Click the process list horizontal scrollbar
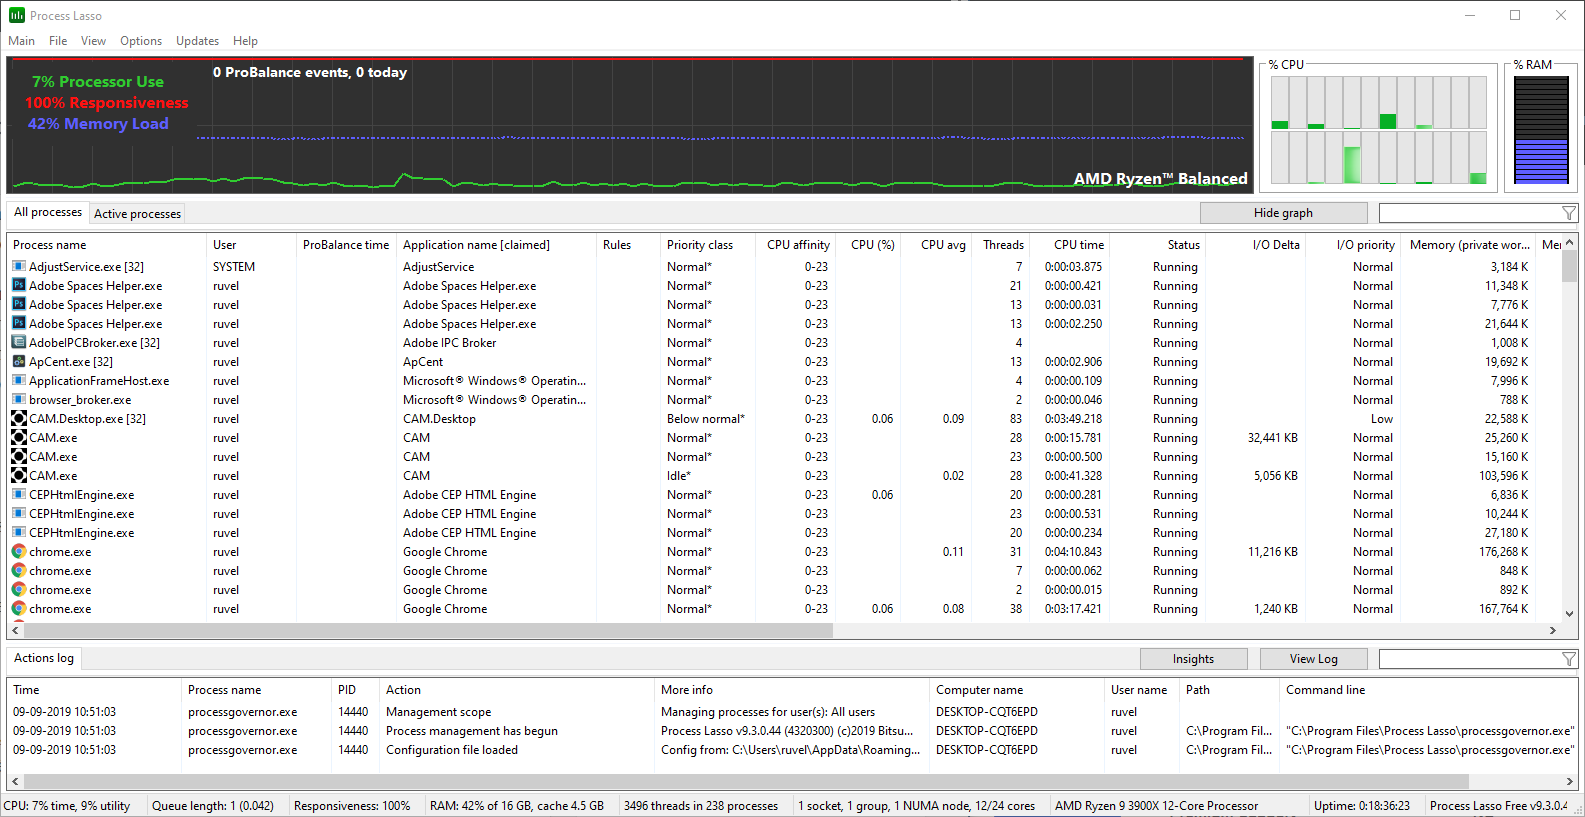The width and height of the screenshot is (1585, 817). point(428,631)
